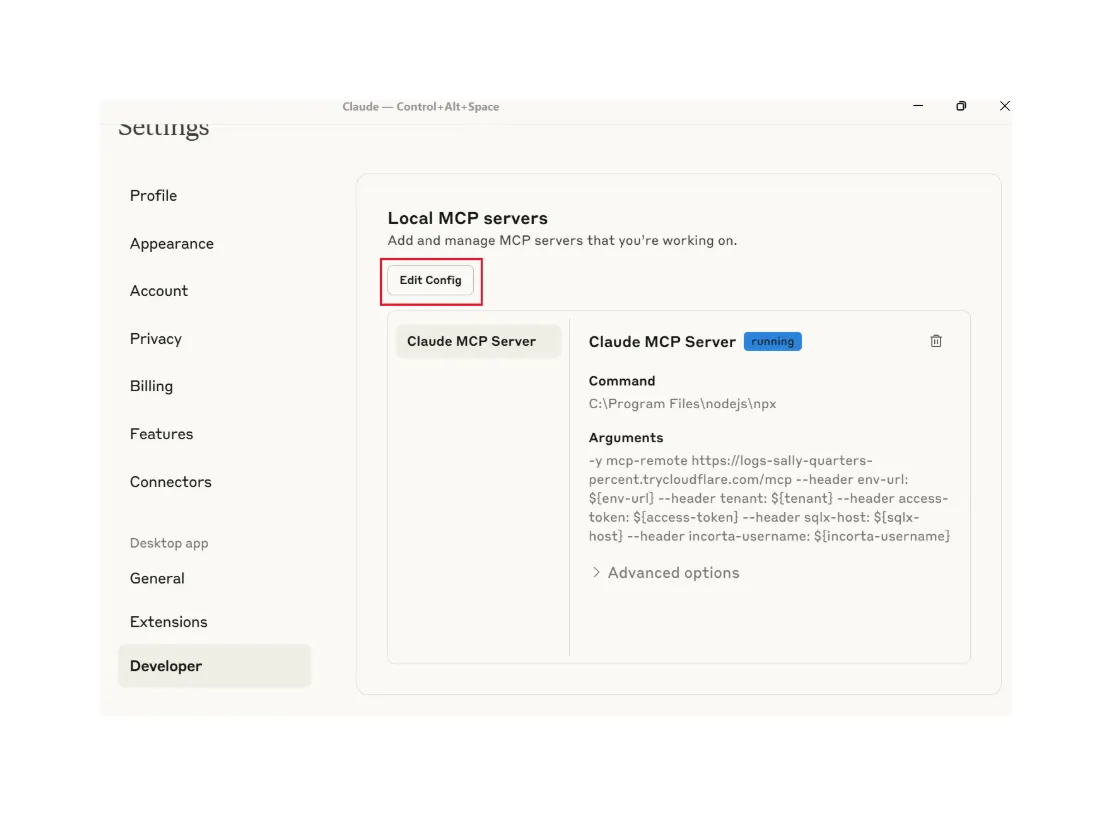Click the Command path text for the server
The height and width of the screenshot is (816, 1112).
(x=682, y=404)
